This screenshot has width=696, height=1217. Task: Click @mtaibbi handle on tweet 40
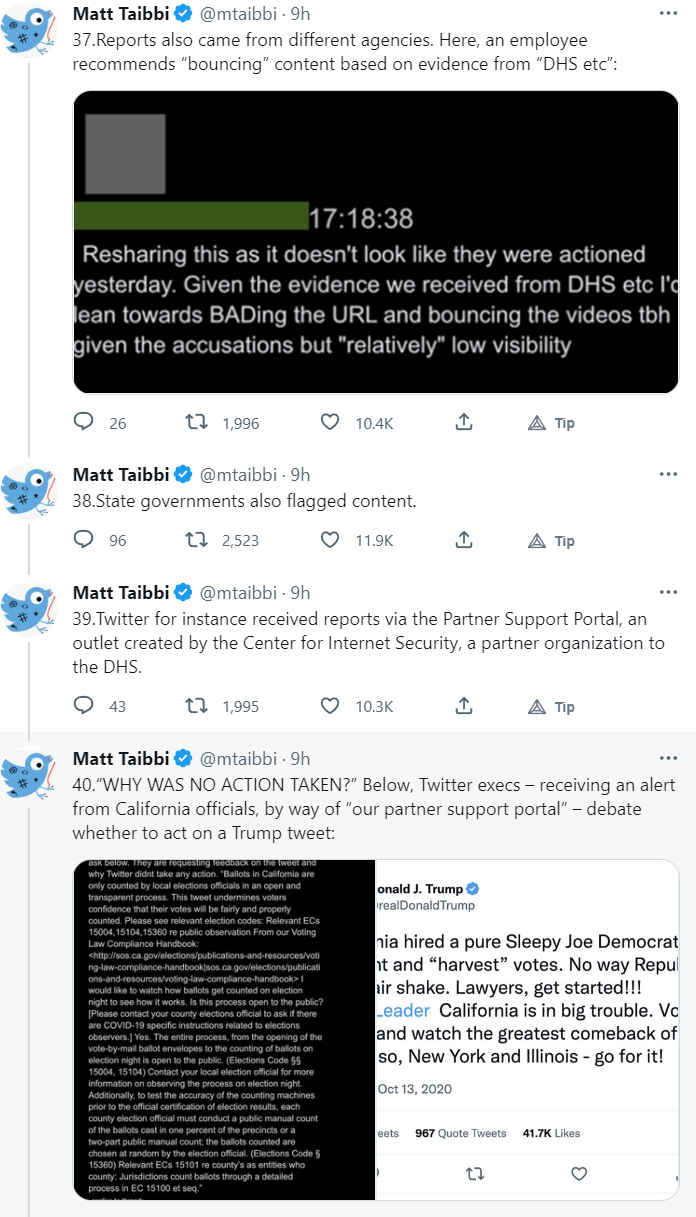(240, 758)
